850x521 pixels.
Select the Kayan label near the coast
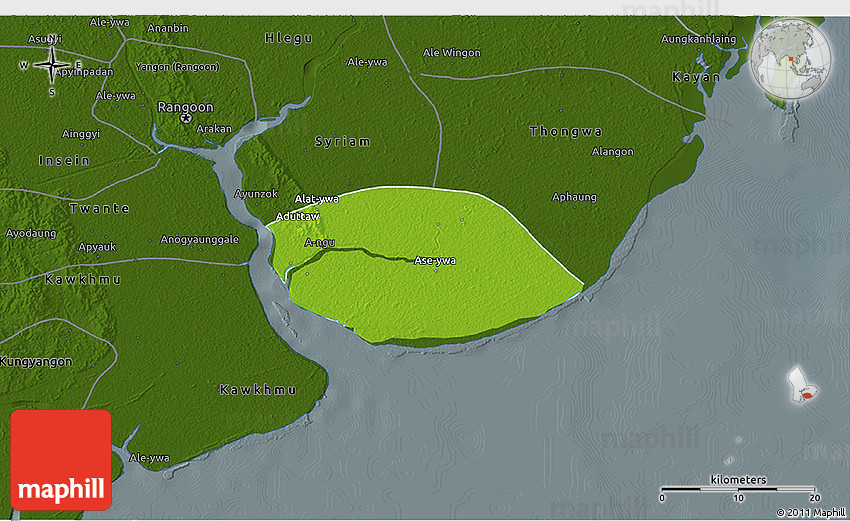pos(697,77)
